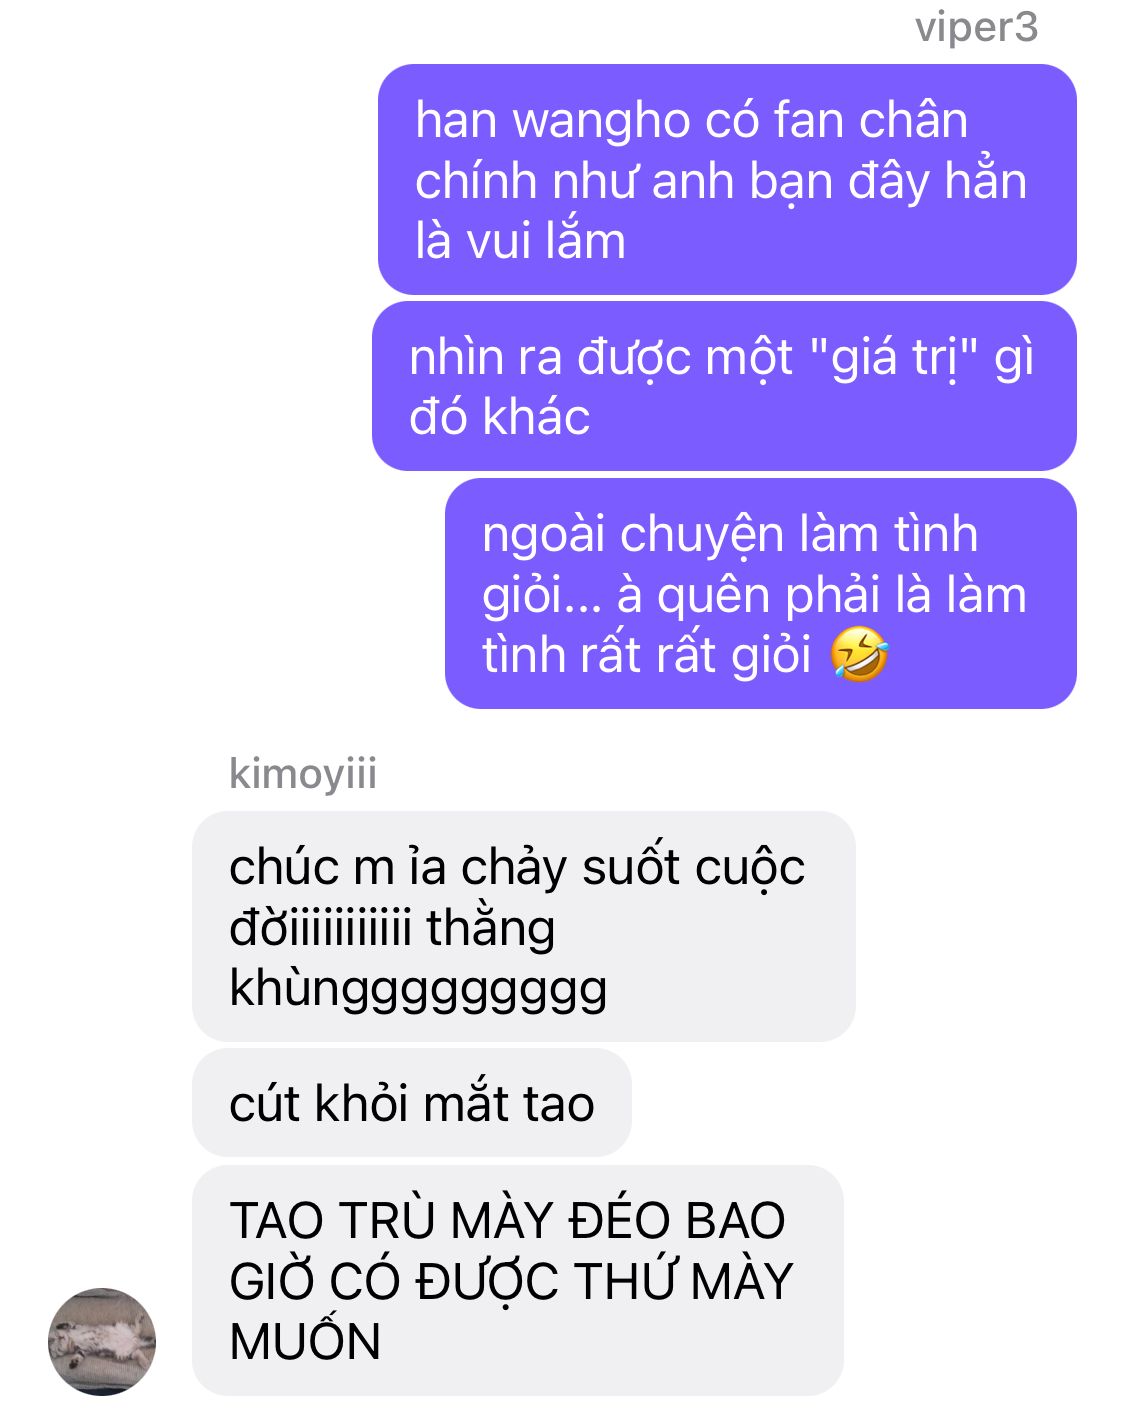
Task: Select the message starting "ngoài chuyện làm tình"
Action: pos(761,593)
